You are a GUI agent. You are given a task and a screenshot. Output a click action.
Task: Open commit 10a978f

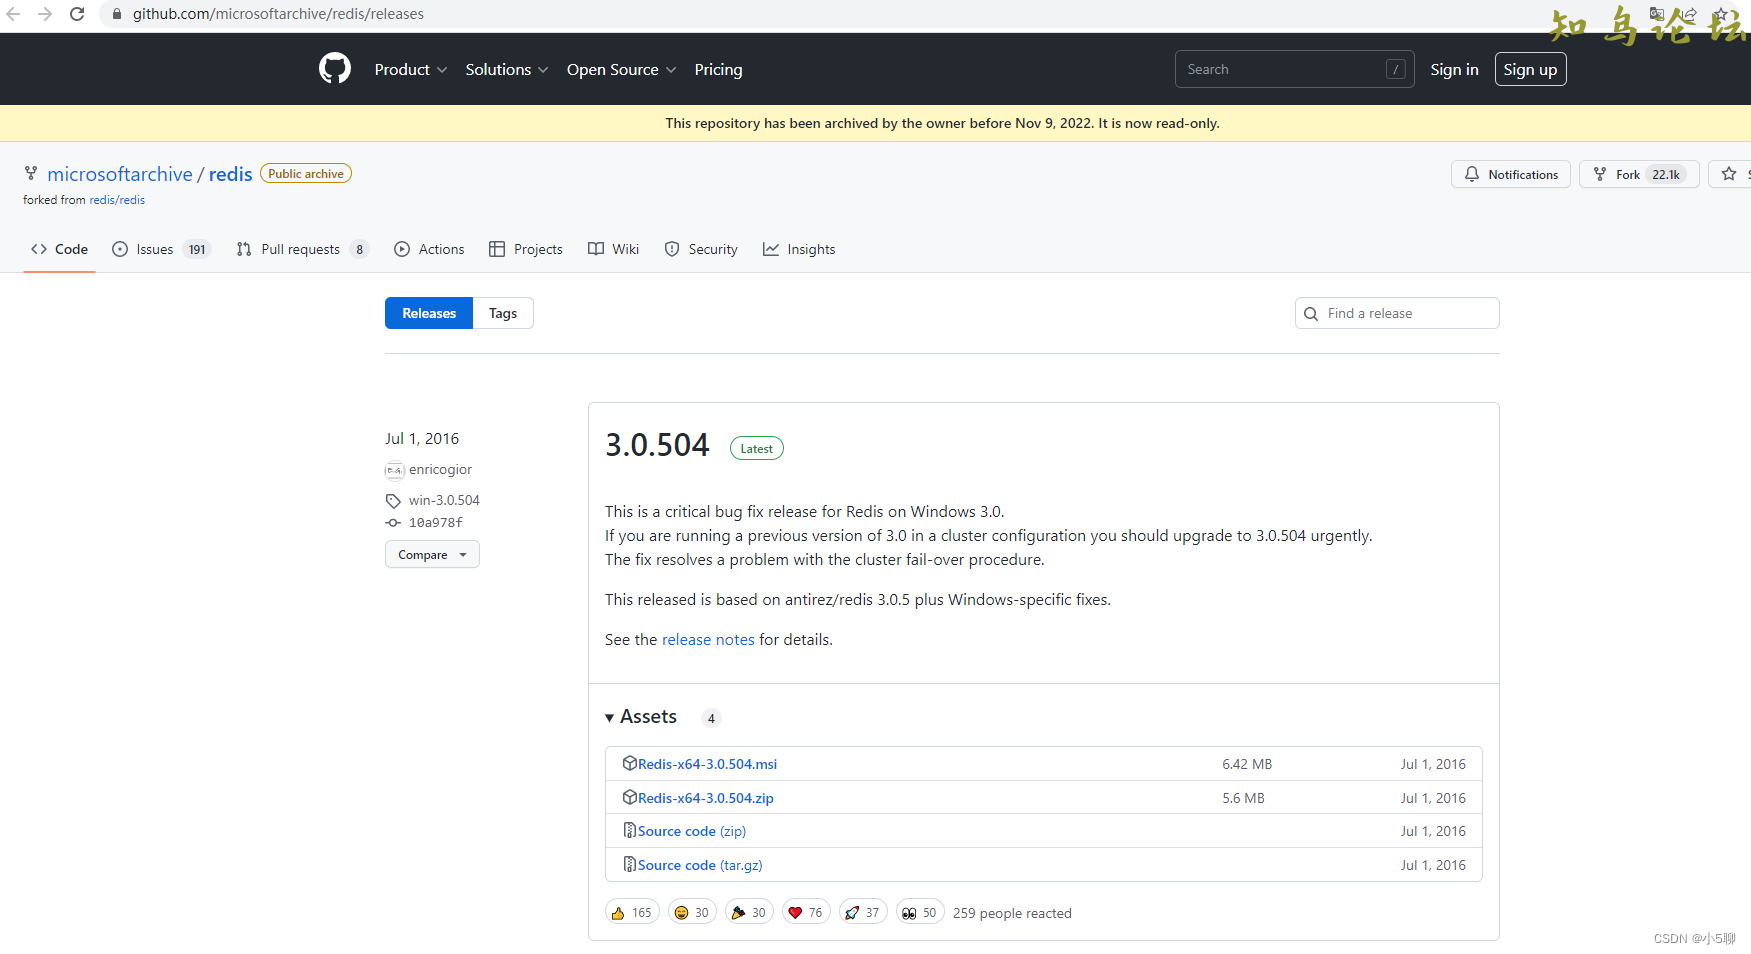[x=436, y=523]
